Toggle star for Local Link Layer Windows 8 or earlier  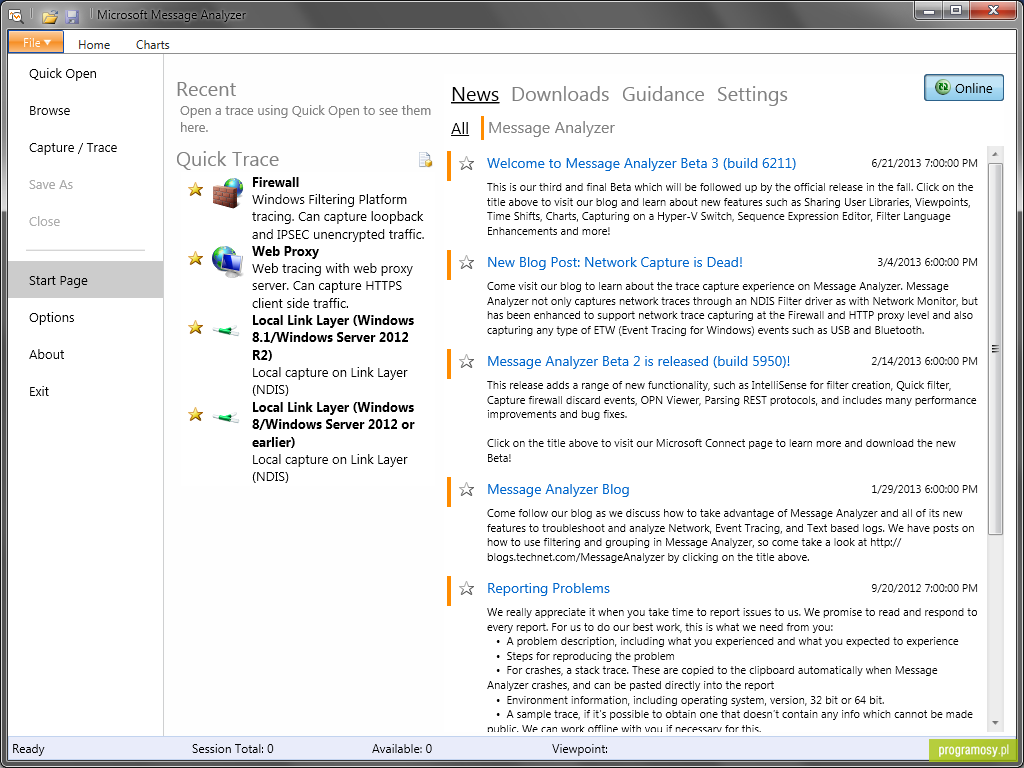tap(195, 414)
